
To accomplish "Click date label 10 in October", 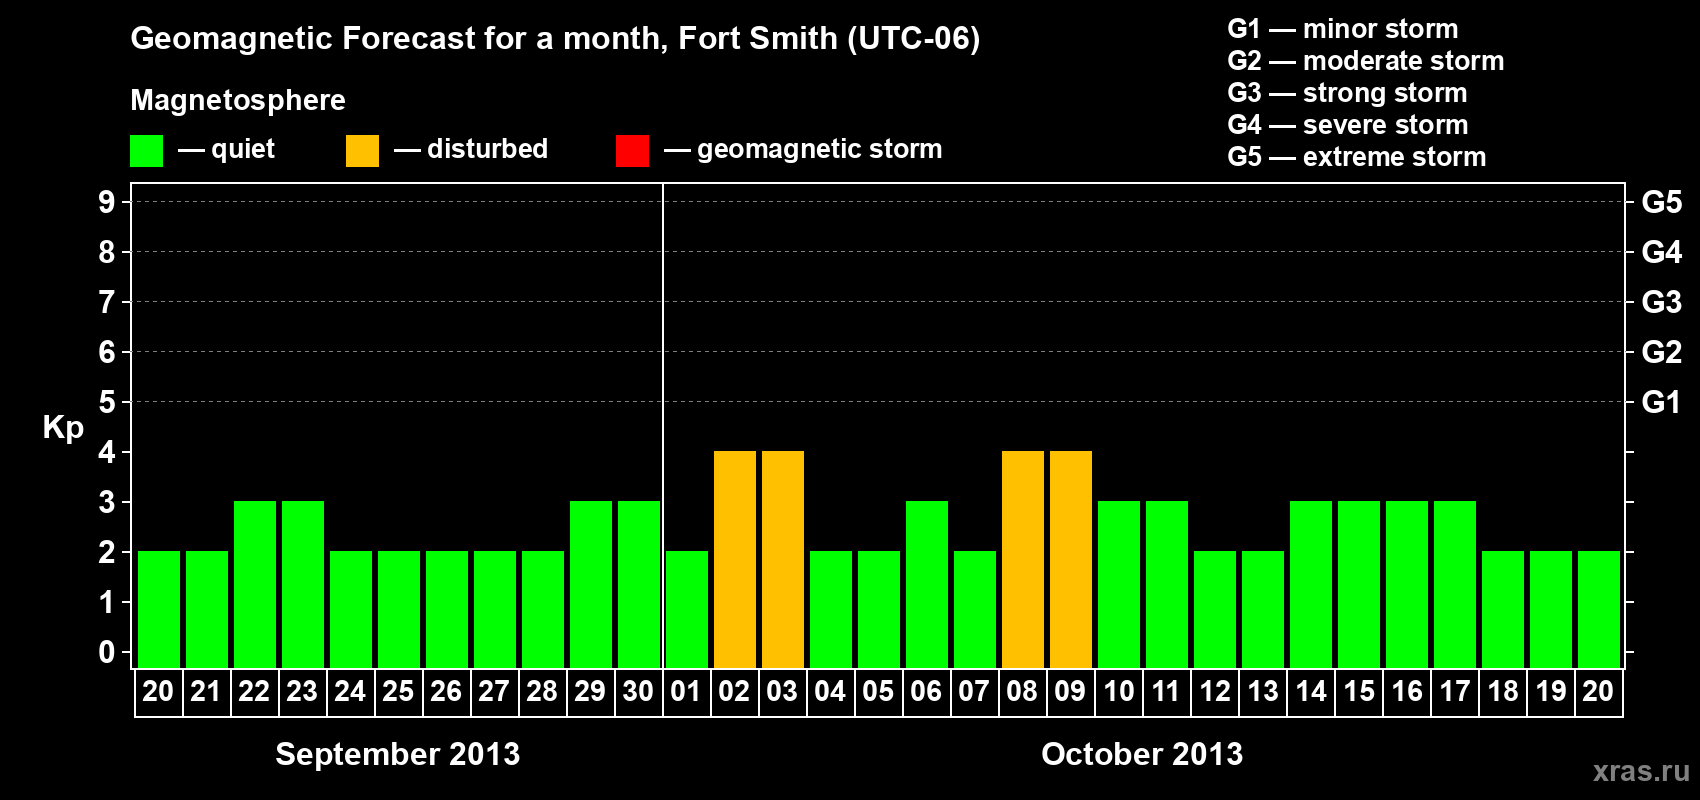I will point(1119,691).
